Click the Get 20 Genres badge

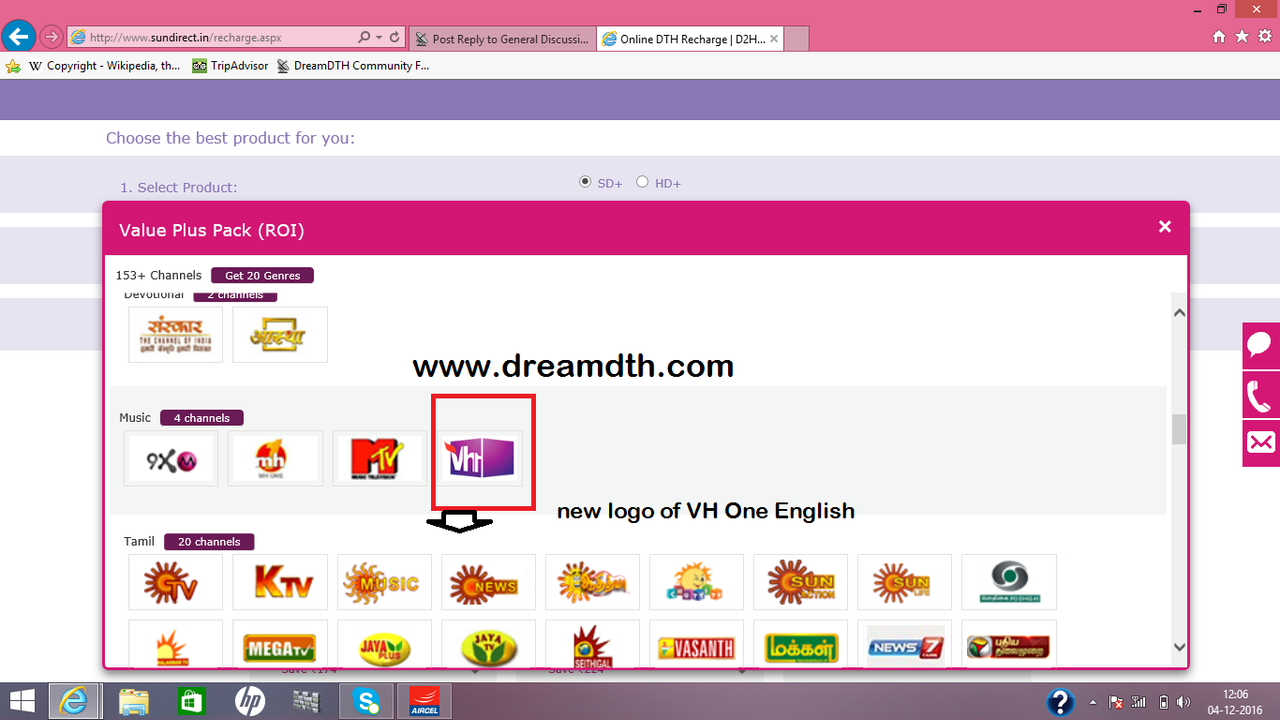(263, 275)
